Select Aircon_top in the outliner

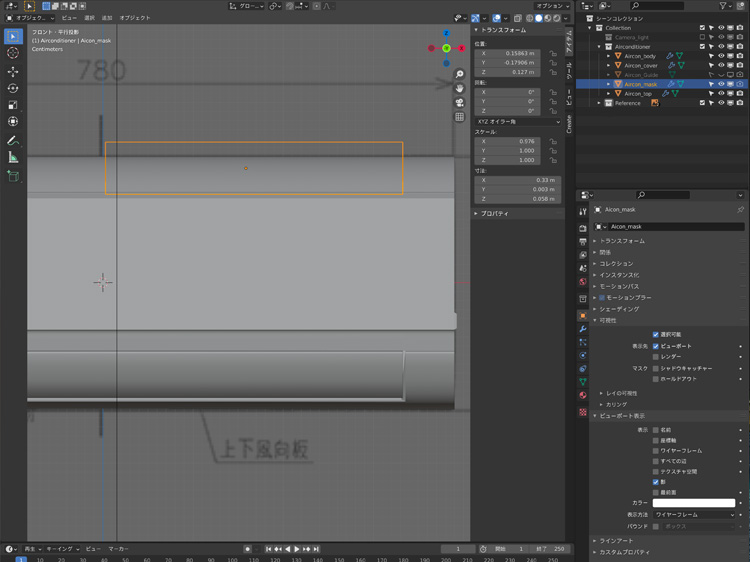(x=638, y=94)
